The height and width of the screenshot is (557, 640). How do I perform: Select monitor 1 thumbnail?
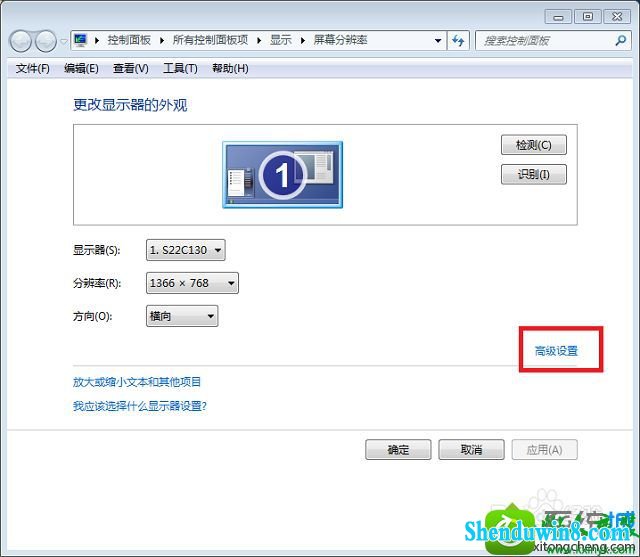pos(282,175)
